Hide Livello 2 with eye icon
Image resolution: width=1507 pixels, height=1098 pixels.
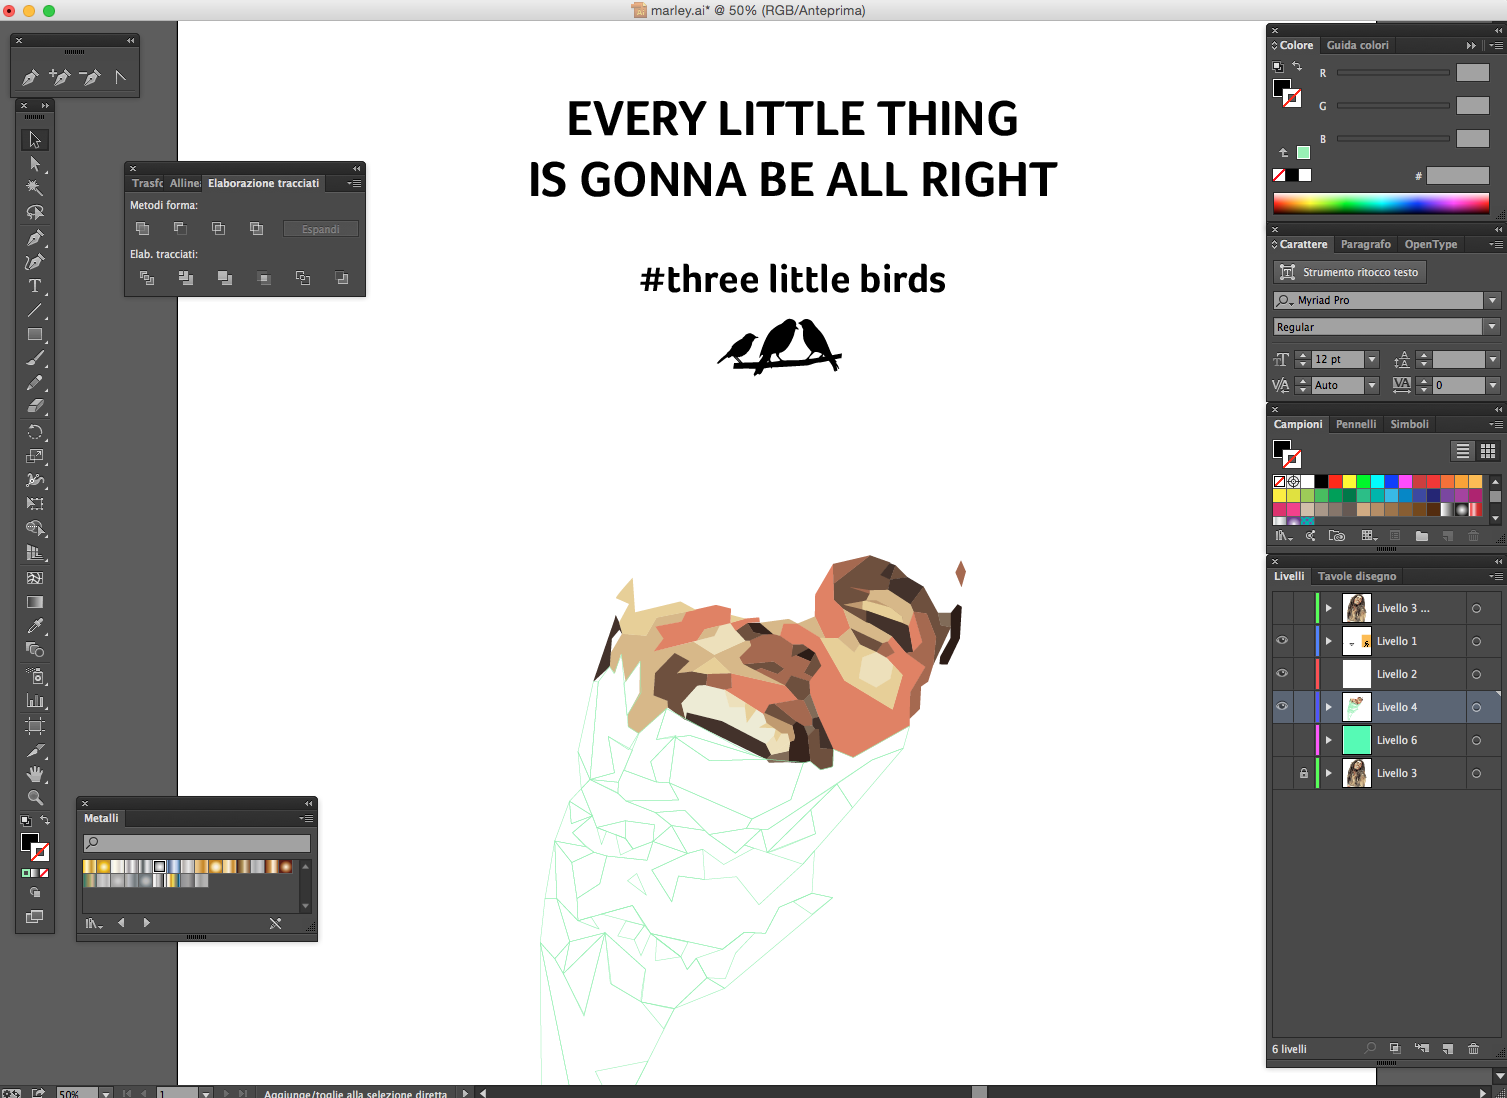[1282, 674]
